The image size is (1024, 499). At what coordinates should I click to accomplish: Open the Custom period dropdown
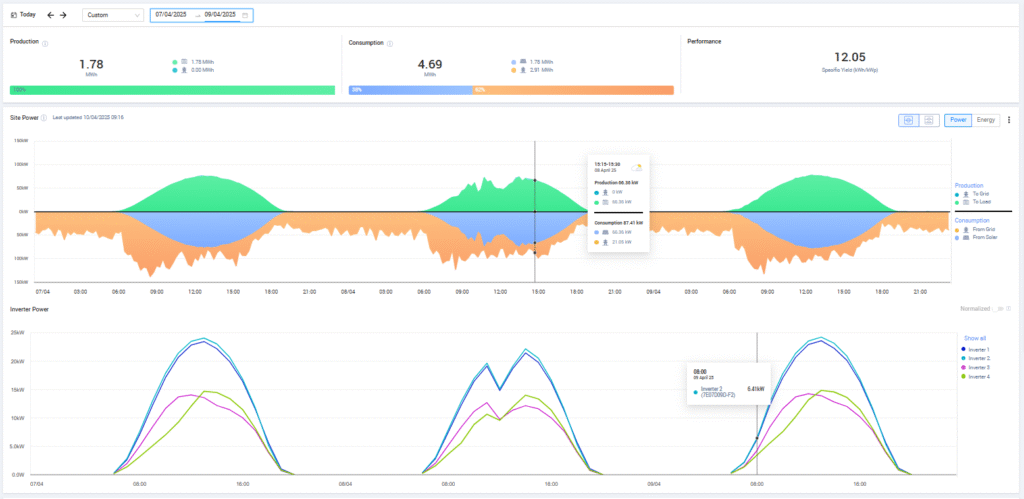[113, 15]
